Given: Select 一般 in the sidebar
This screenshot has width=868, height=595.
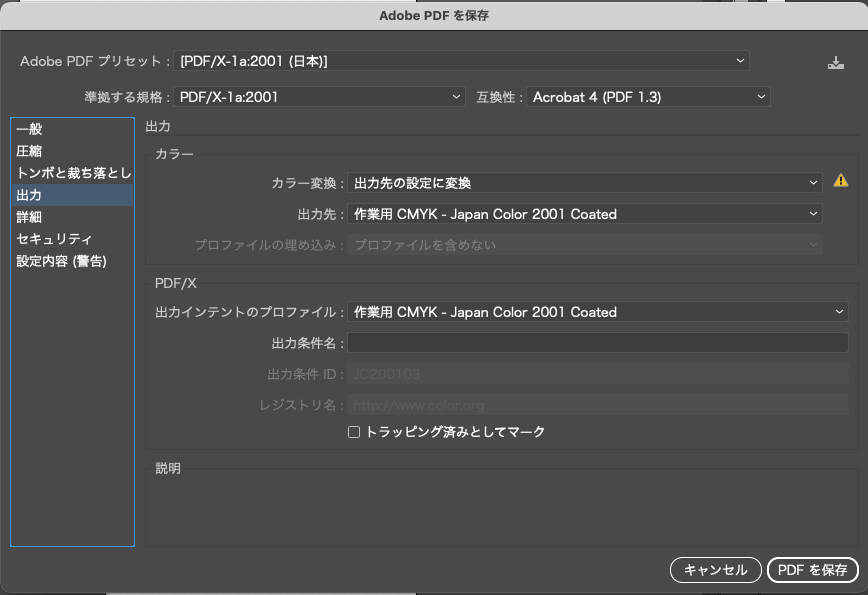Looking at the screenshot, I should click(30, 129).
